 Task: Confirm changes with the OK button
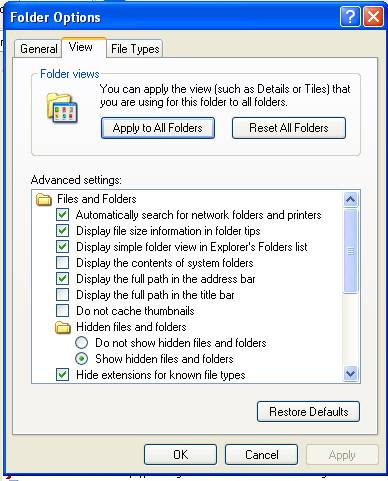click(180, 455)
